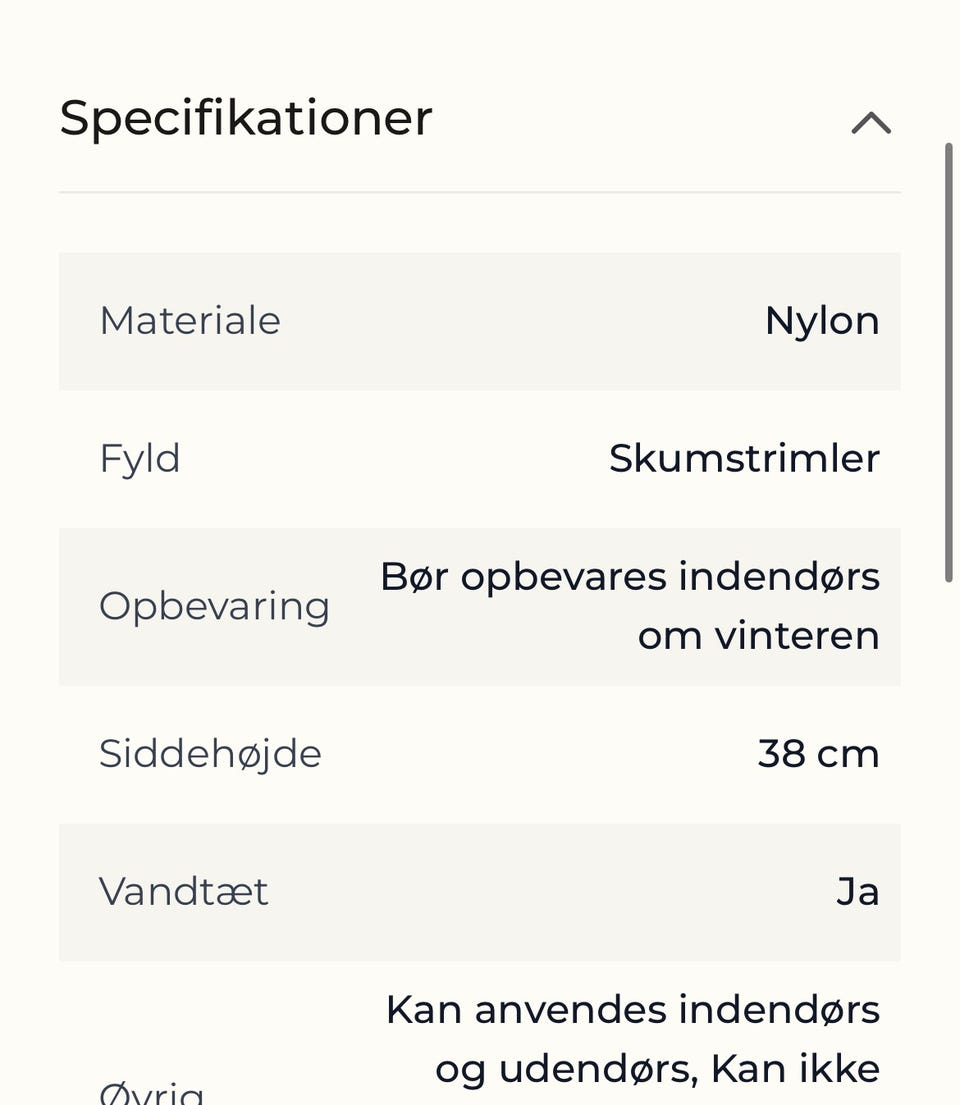Click the Fyld row label
This screenshot has height=1105, width=960.
pyautogui.click(x=140, y=459)
